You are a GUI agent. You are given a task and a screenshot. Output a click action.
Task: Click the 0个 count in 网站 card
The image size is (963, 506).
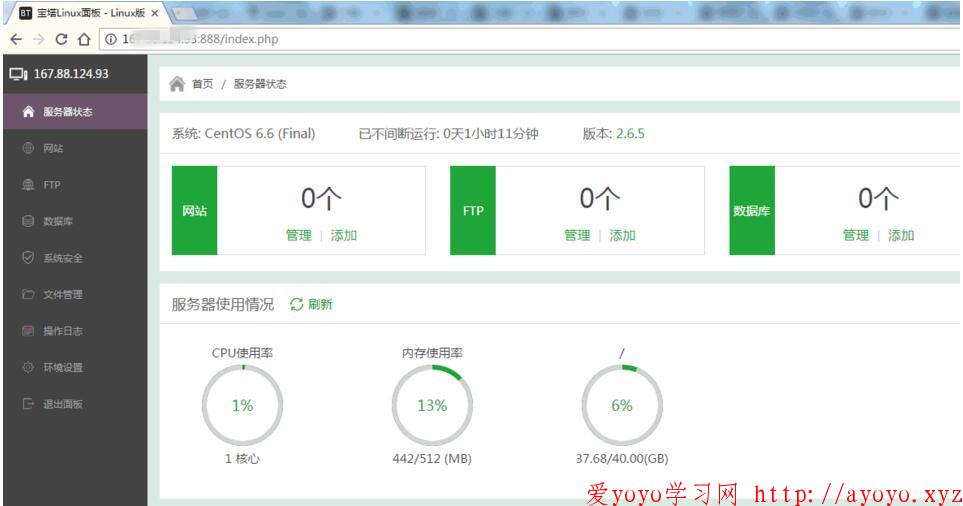[x=321, y=198]
